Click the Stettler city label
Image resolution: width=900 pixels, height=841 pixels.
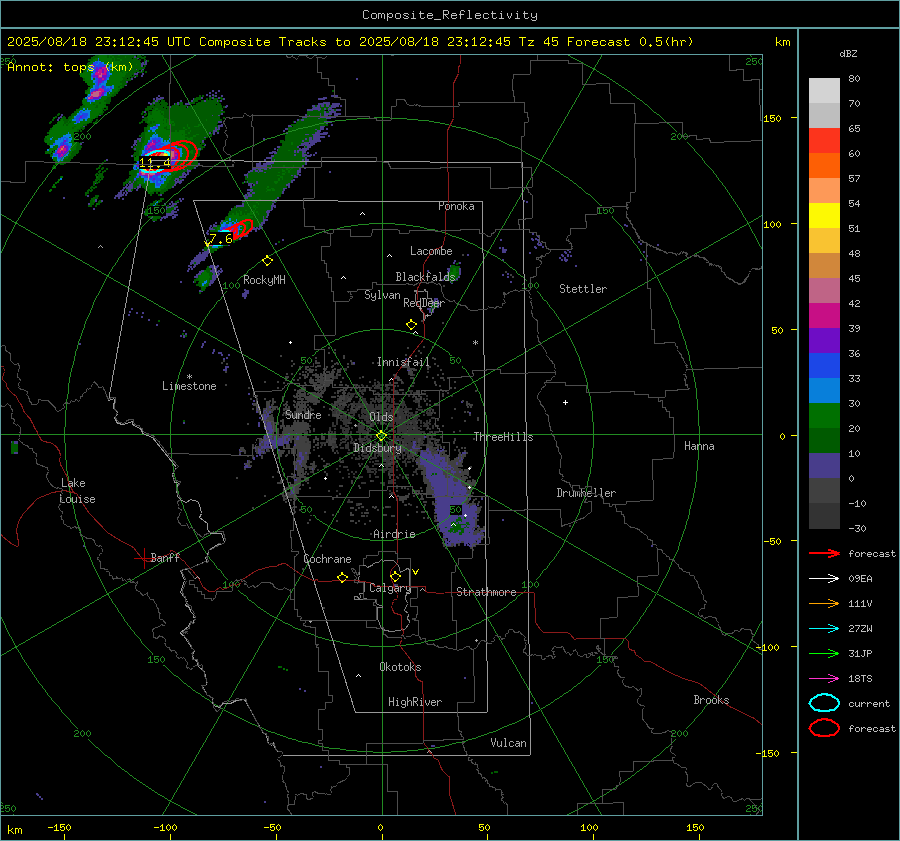pyautogui.click(x=583, y=289)
